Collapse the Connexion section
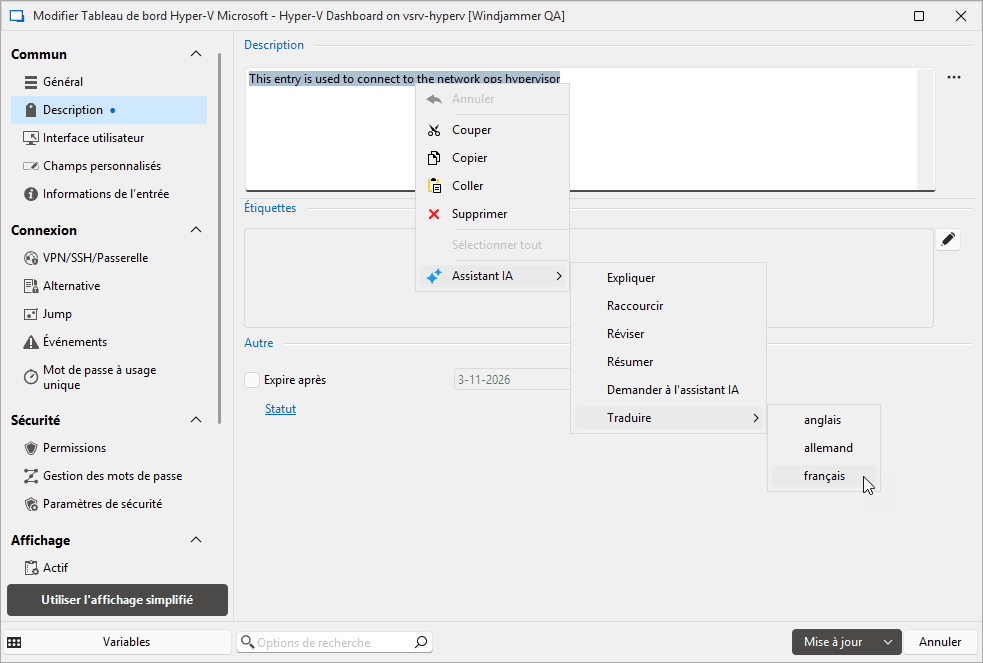 click(x=196, y=230)
